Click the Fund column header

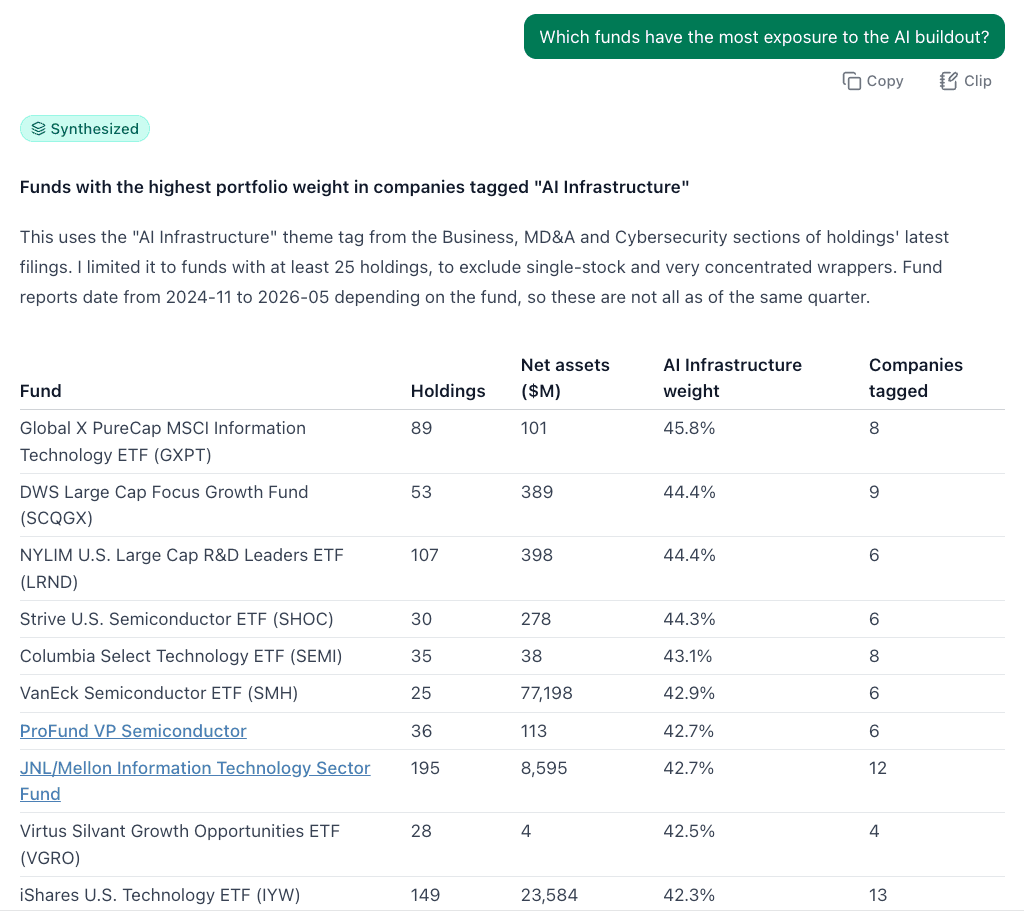tap(40, 391)
